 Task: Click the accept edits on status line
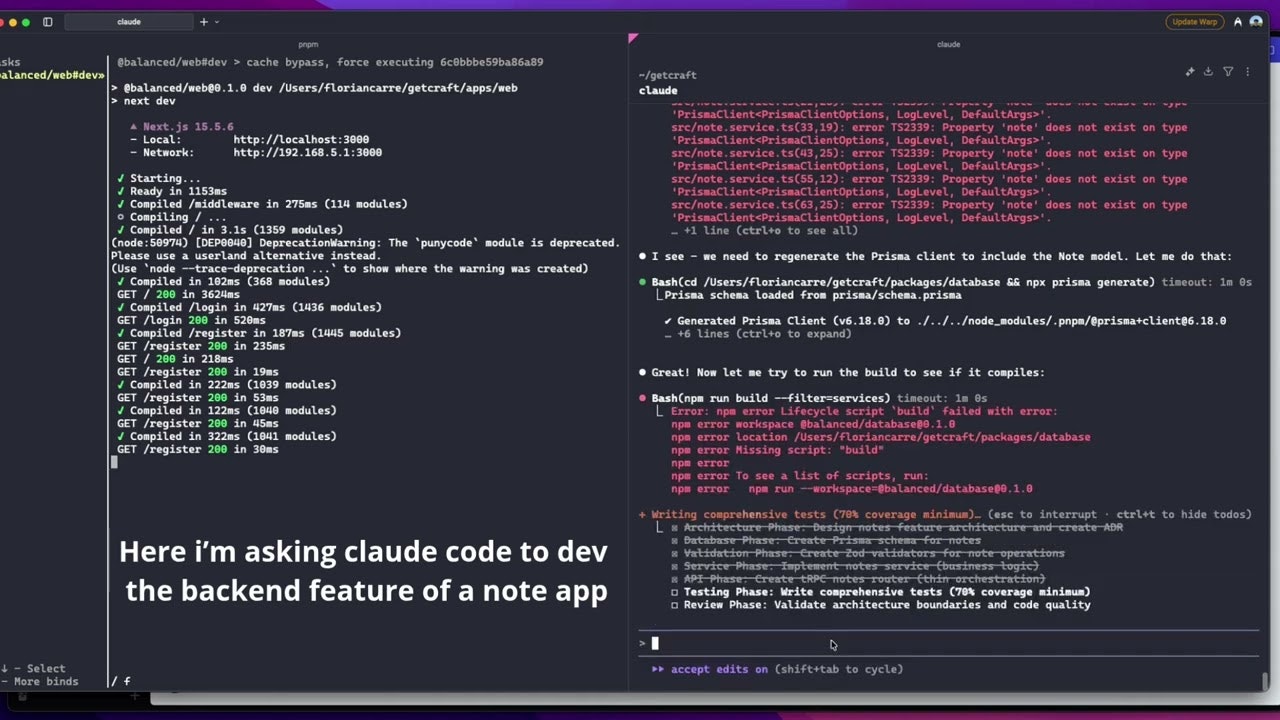pyautogui.click(x=777, y=669)
